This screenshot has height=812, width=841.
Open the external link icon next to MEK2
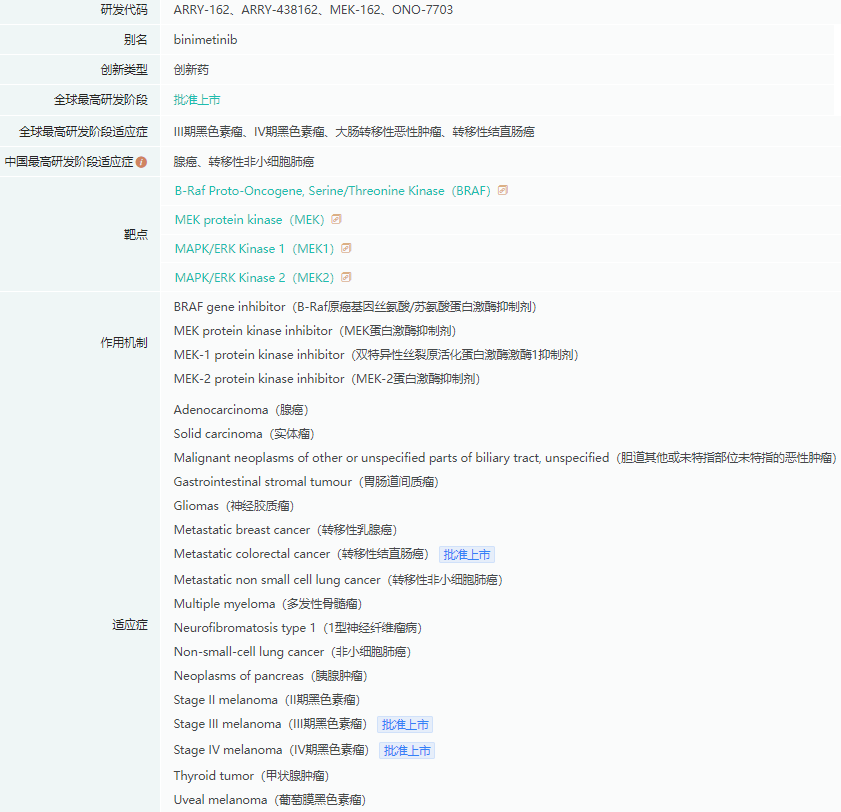(346, 277)
